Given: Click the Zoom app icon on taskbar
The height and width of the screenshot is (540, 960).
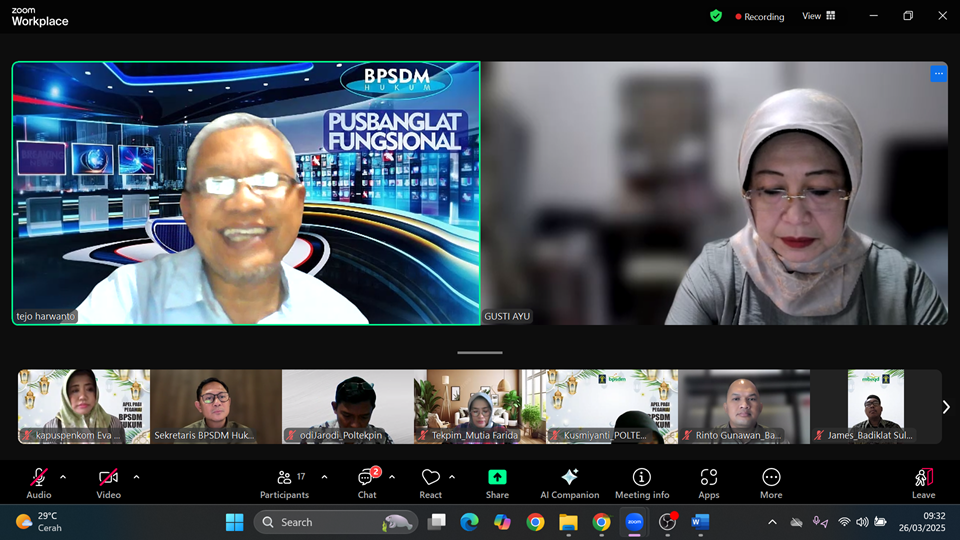Looking at the screenshot, I should 634,522.
